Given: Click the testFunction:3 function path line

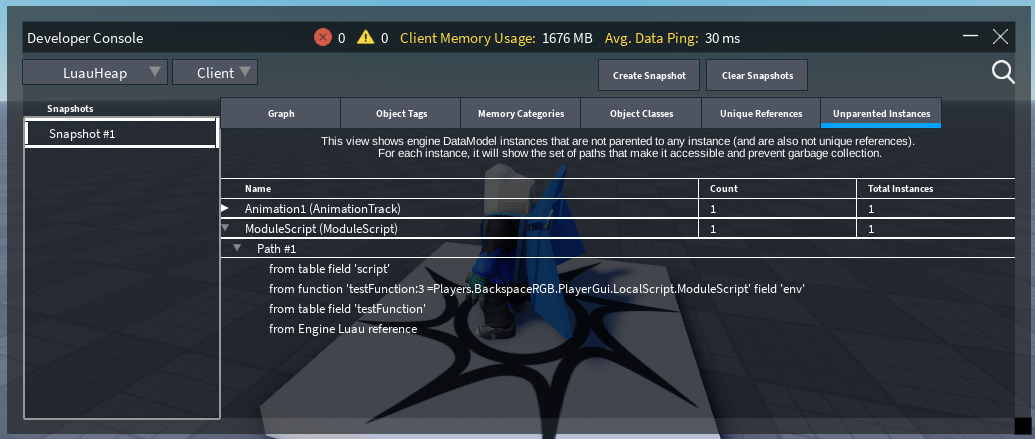Looking at the screenshot, I should (537, 289).
